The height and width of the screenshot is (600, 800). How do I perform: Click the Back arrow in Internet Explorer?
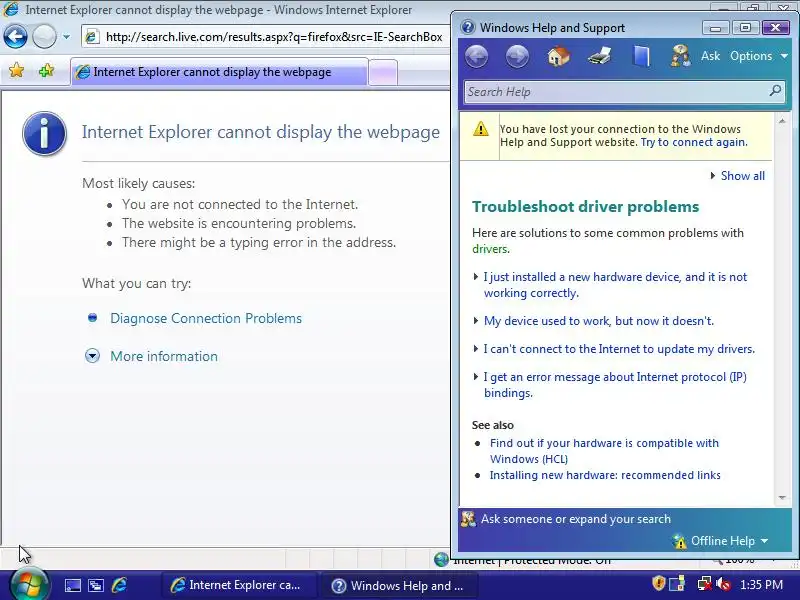coord(15,37)
